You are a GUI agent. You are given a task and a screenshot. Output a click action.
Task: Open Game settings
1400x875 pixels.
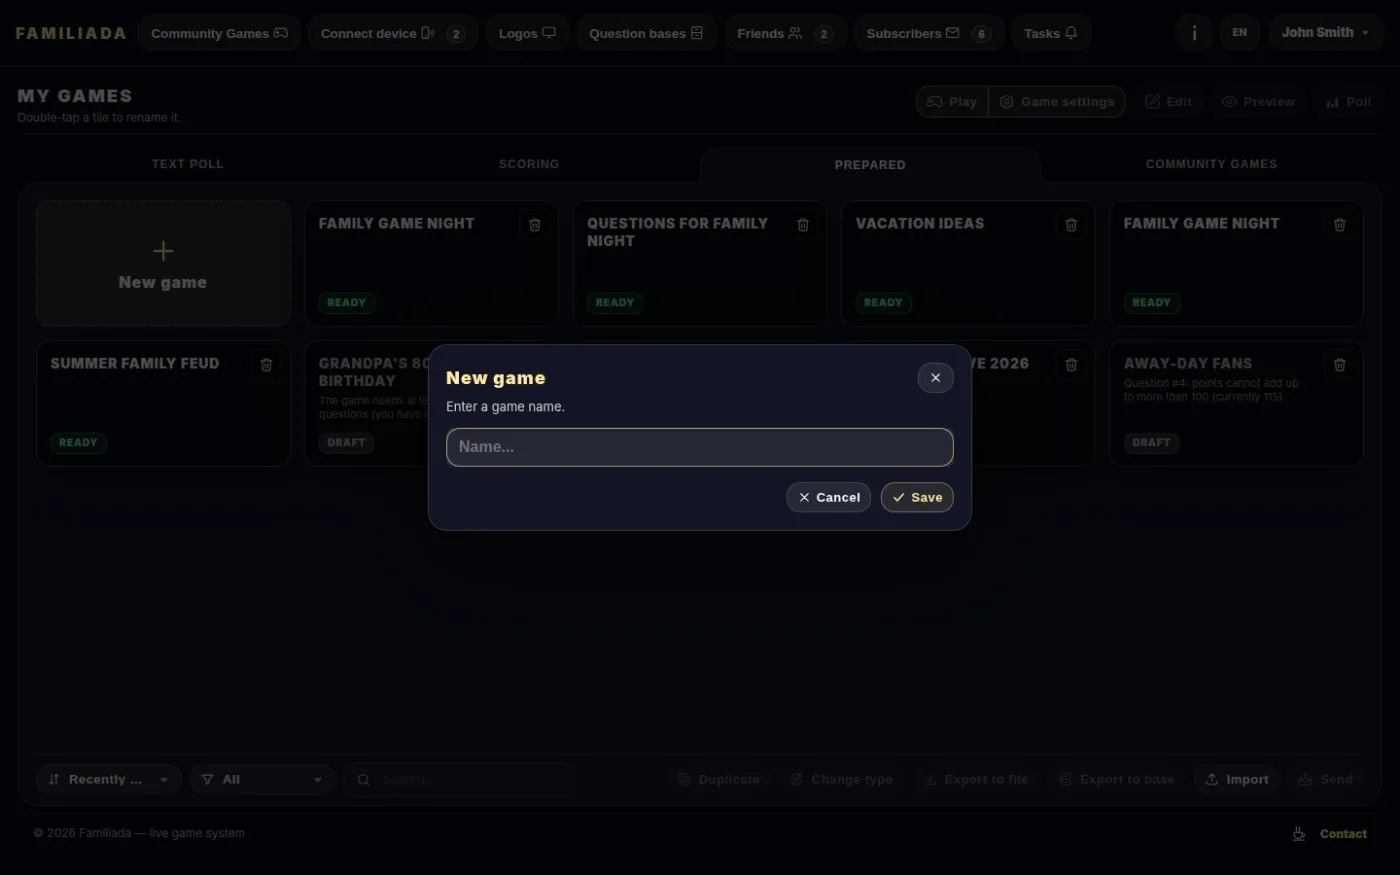tap(1057, 102)
